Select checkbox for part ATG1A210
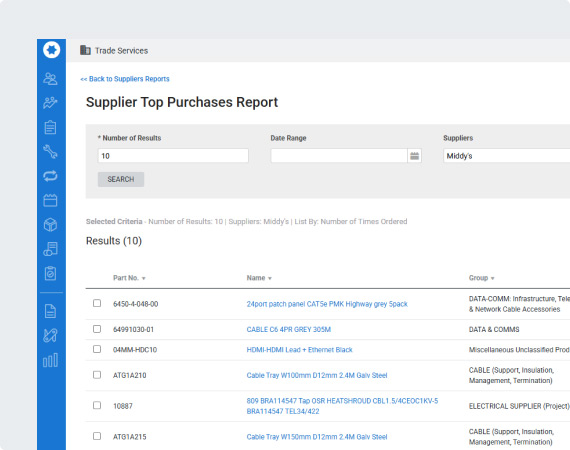The image size is (570, 450). (x=97, y=375)
